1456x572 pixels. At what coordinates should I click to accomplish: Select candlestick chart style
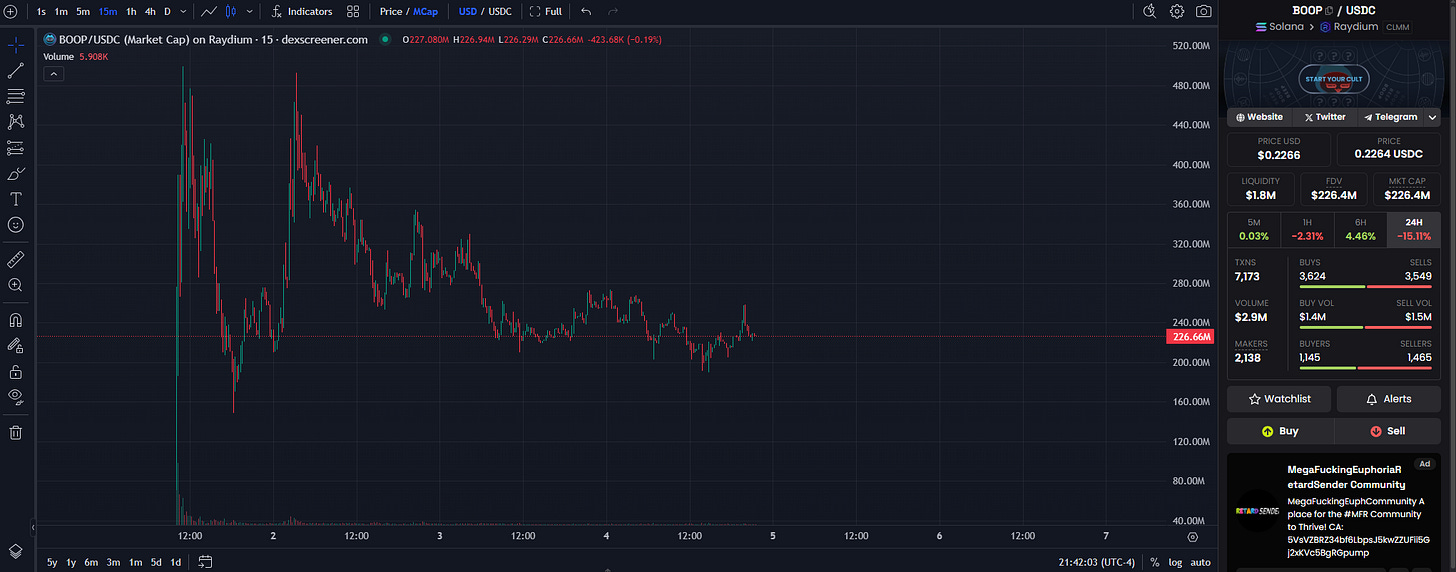[231, 11]
